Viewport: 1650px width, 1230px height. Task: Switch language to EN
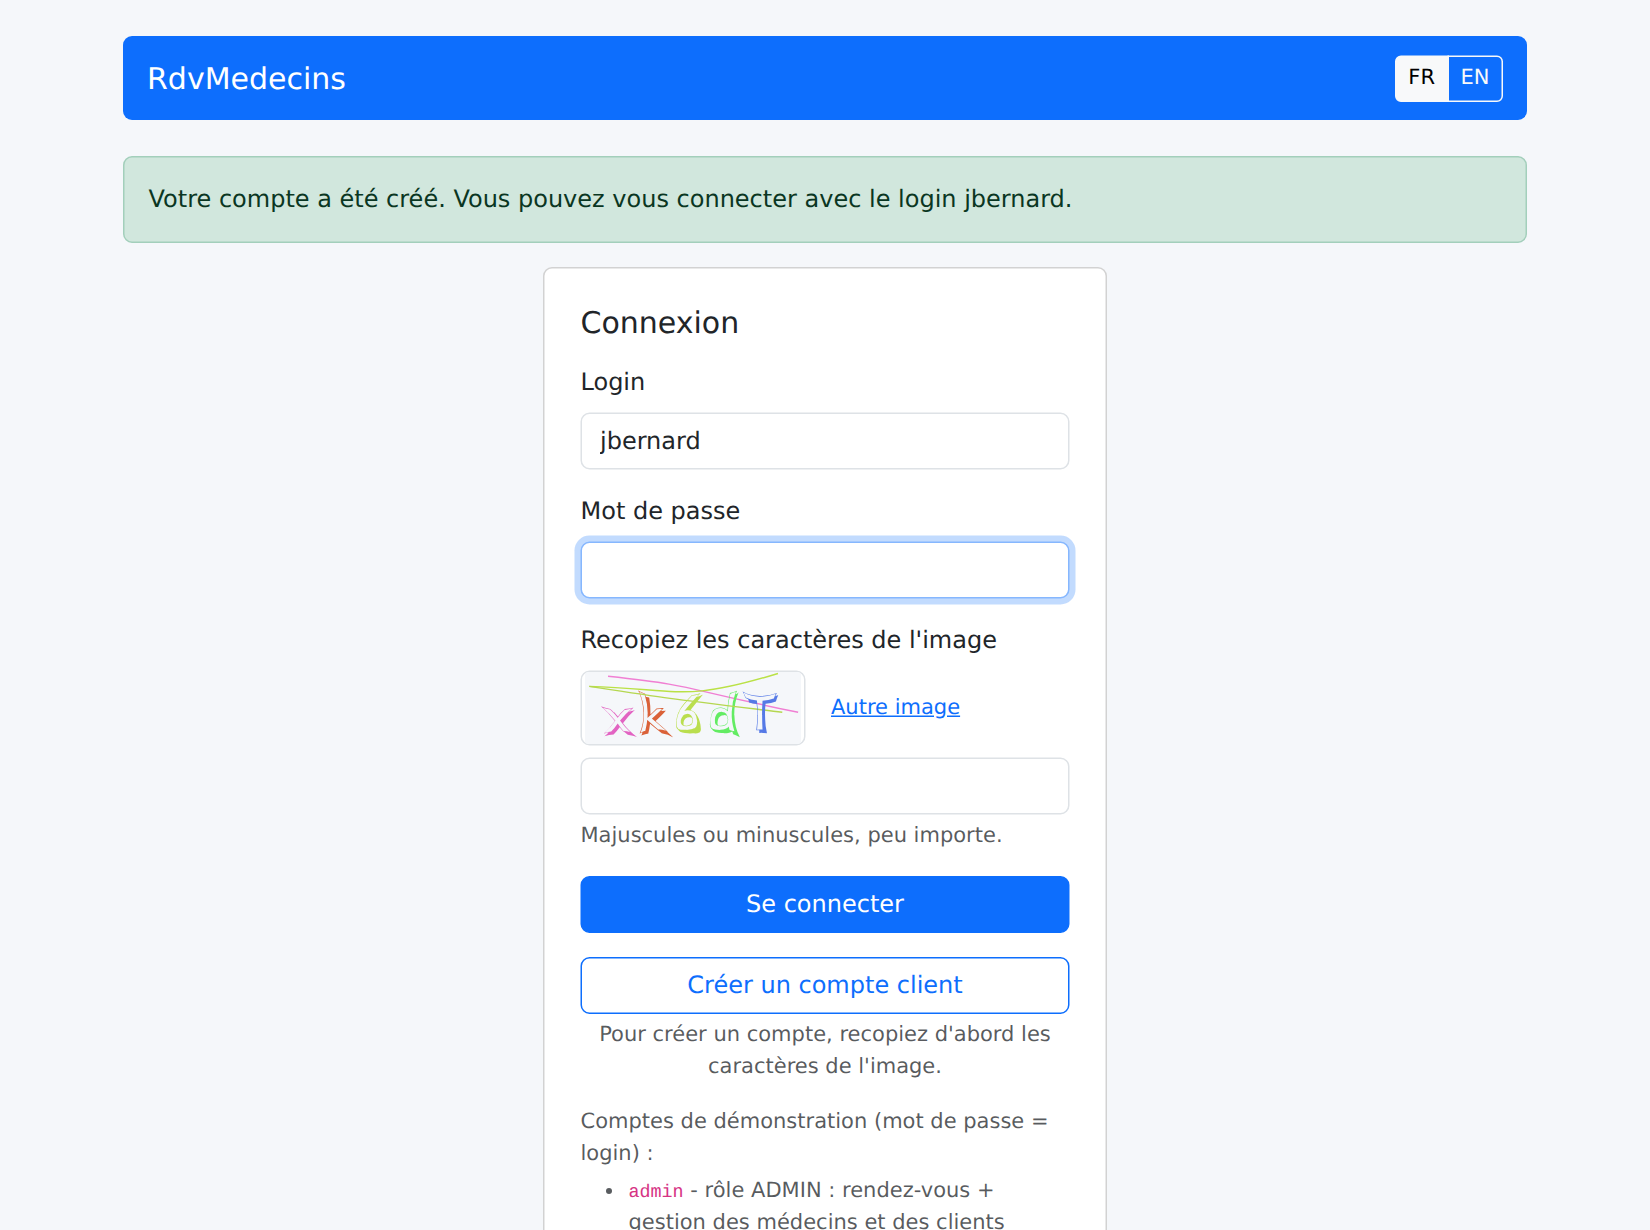1475,78
